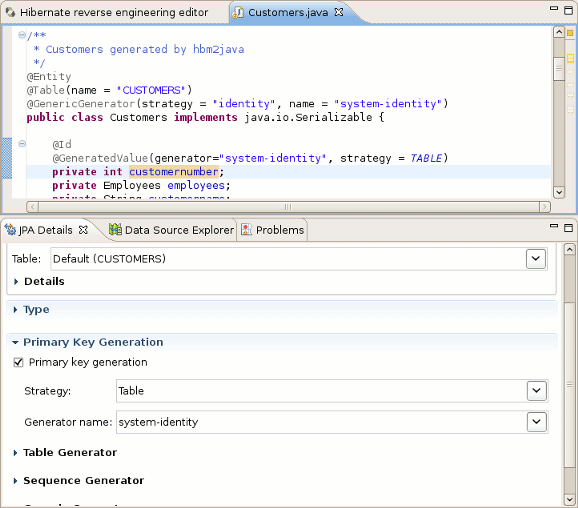Click the editor horizontal scrollbar right arrow
578x508 pixels.
pos(544,207)
